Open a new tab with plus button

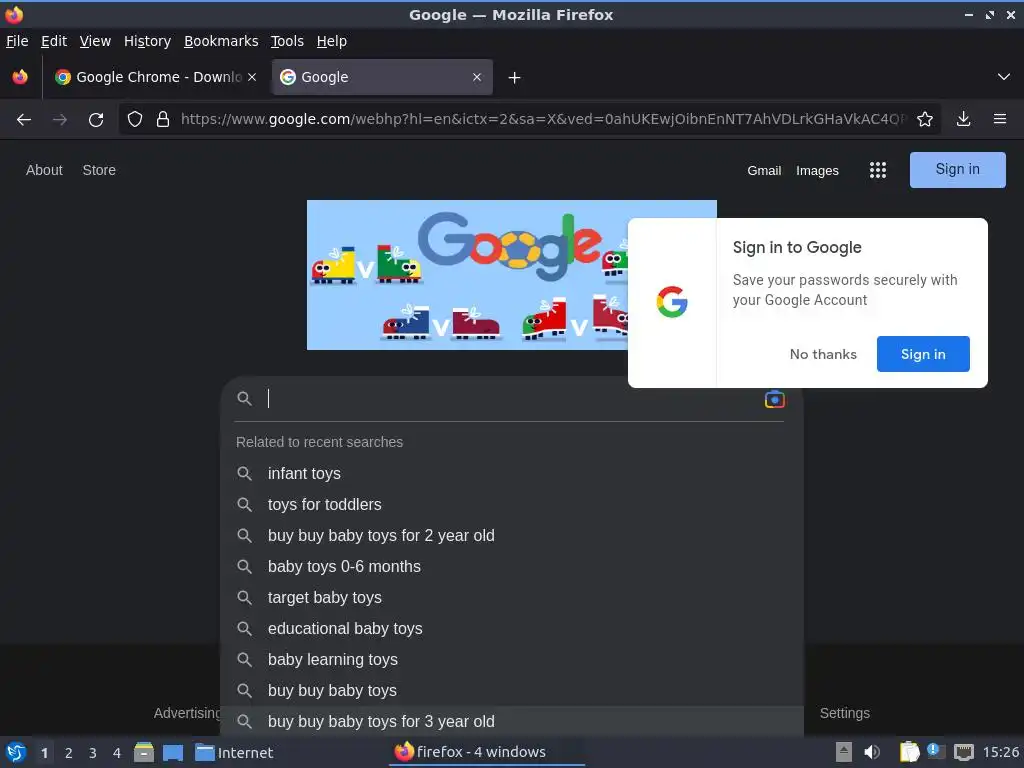[515, 78]
